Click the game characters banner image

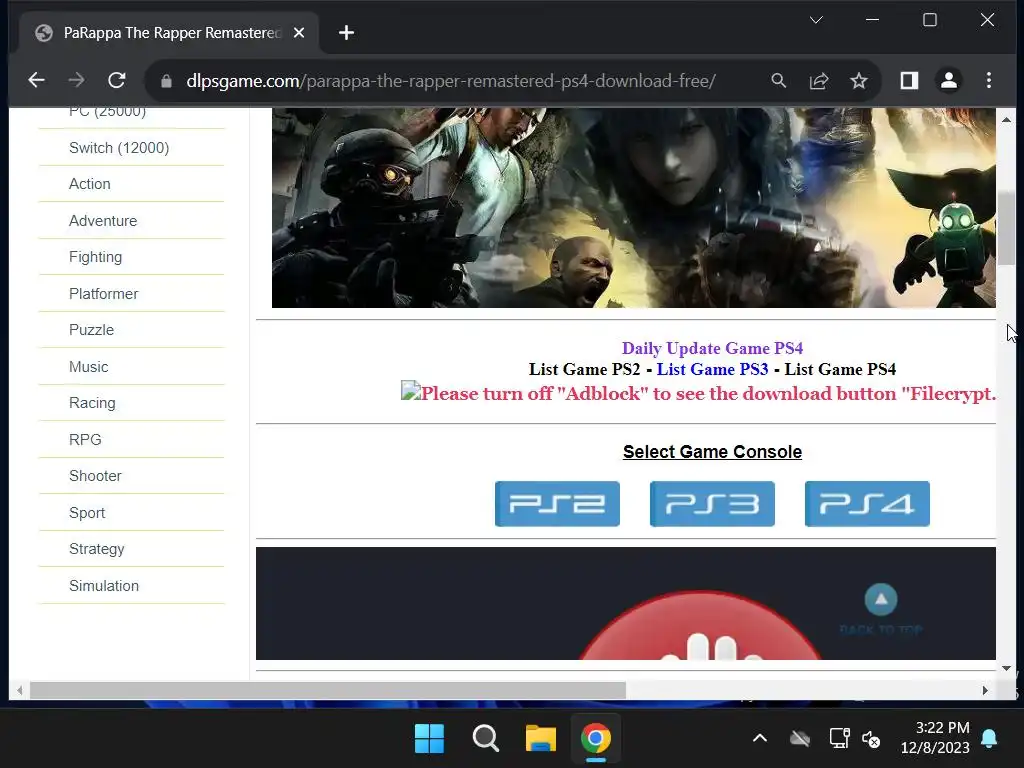pyautogui.click(x=633, y=208)
